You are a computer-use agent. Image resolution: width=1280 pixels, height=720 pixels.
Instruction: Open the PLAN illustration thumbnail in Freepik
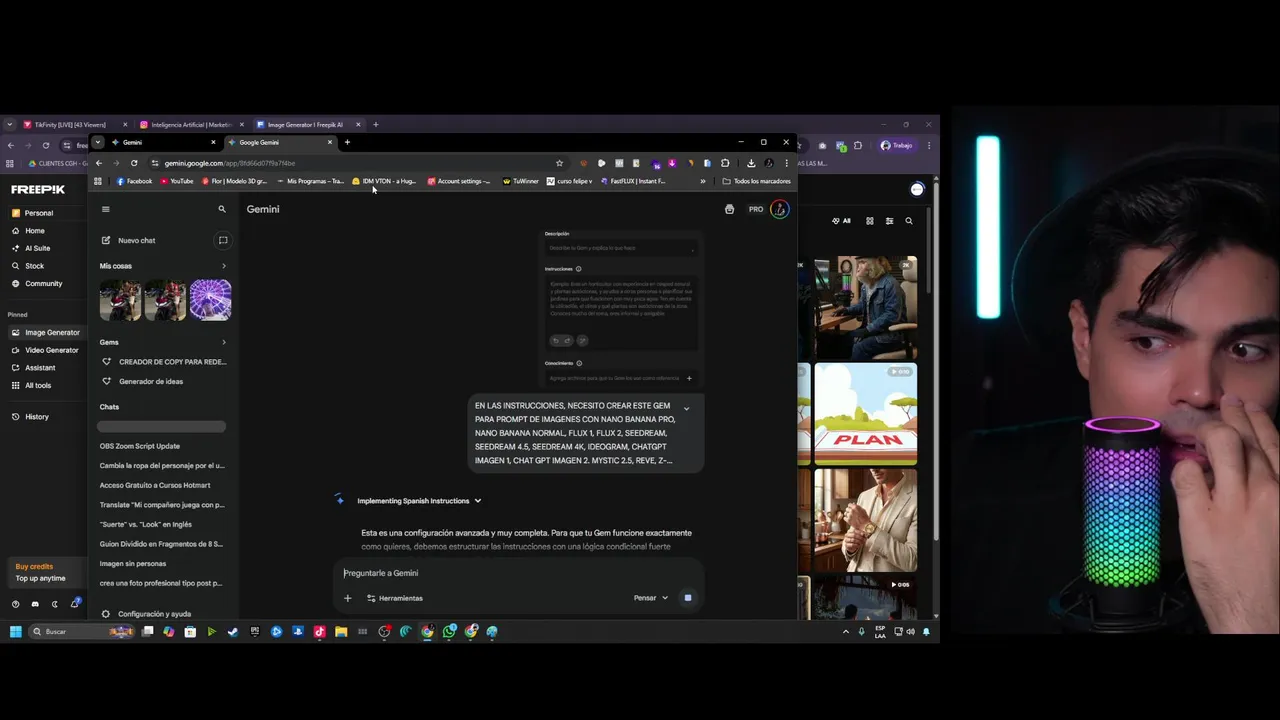pos(865,414)
